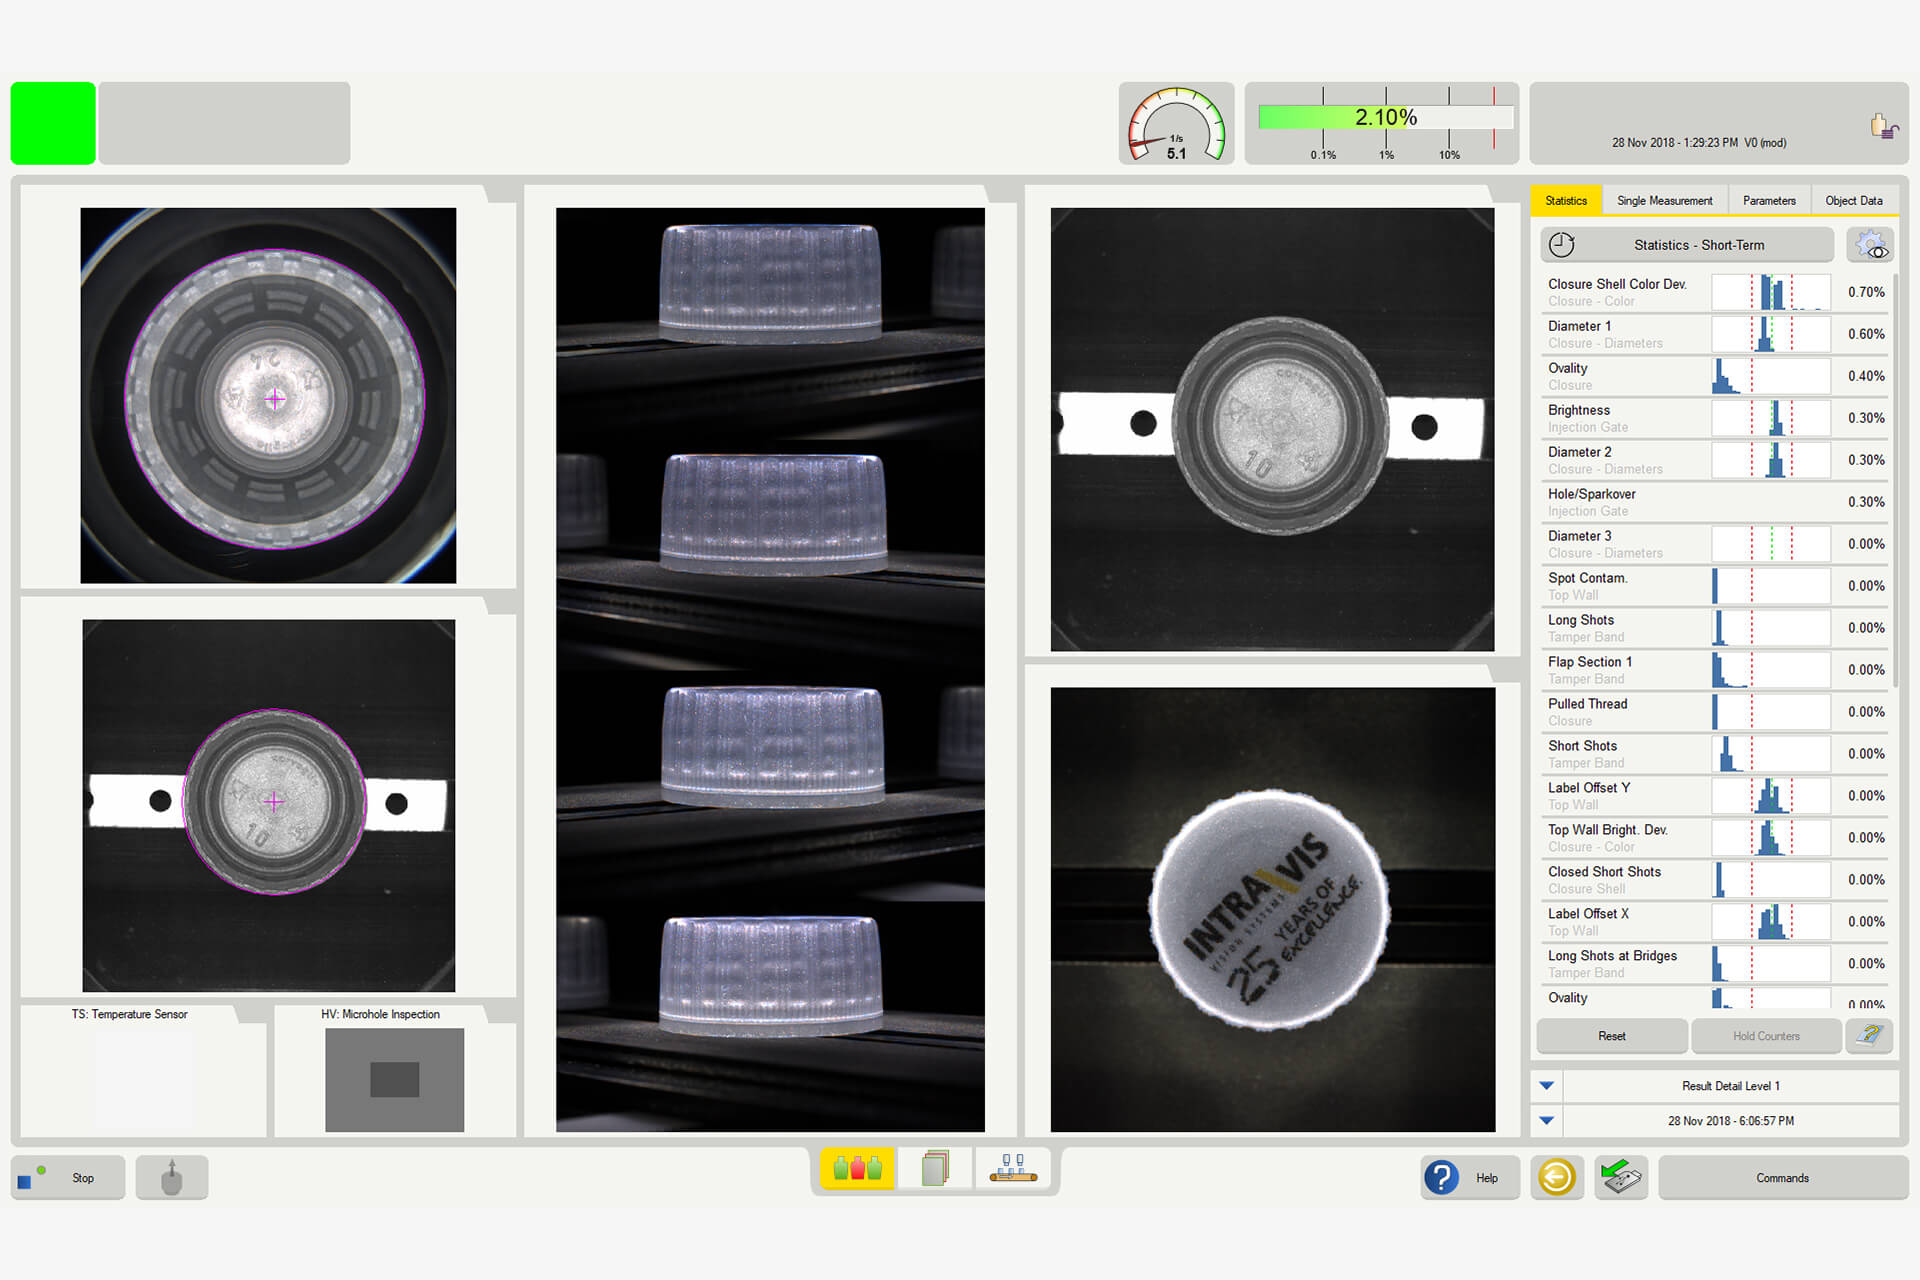Toggle the hand sampling icon at top right
The width and height of the screenshot is (1920, 1280).
1884,125
